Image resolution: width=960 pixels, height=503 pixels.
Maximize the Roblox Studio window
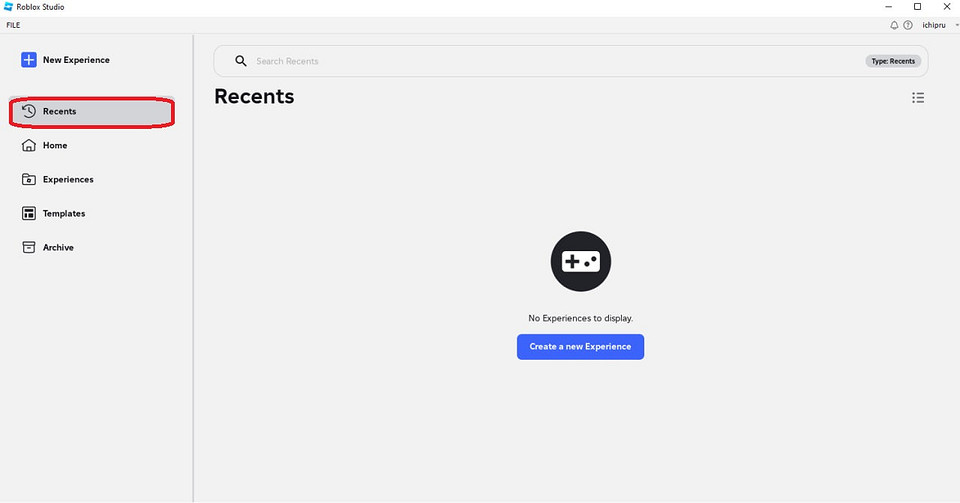coord(917,7)
